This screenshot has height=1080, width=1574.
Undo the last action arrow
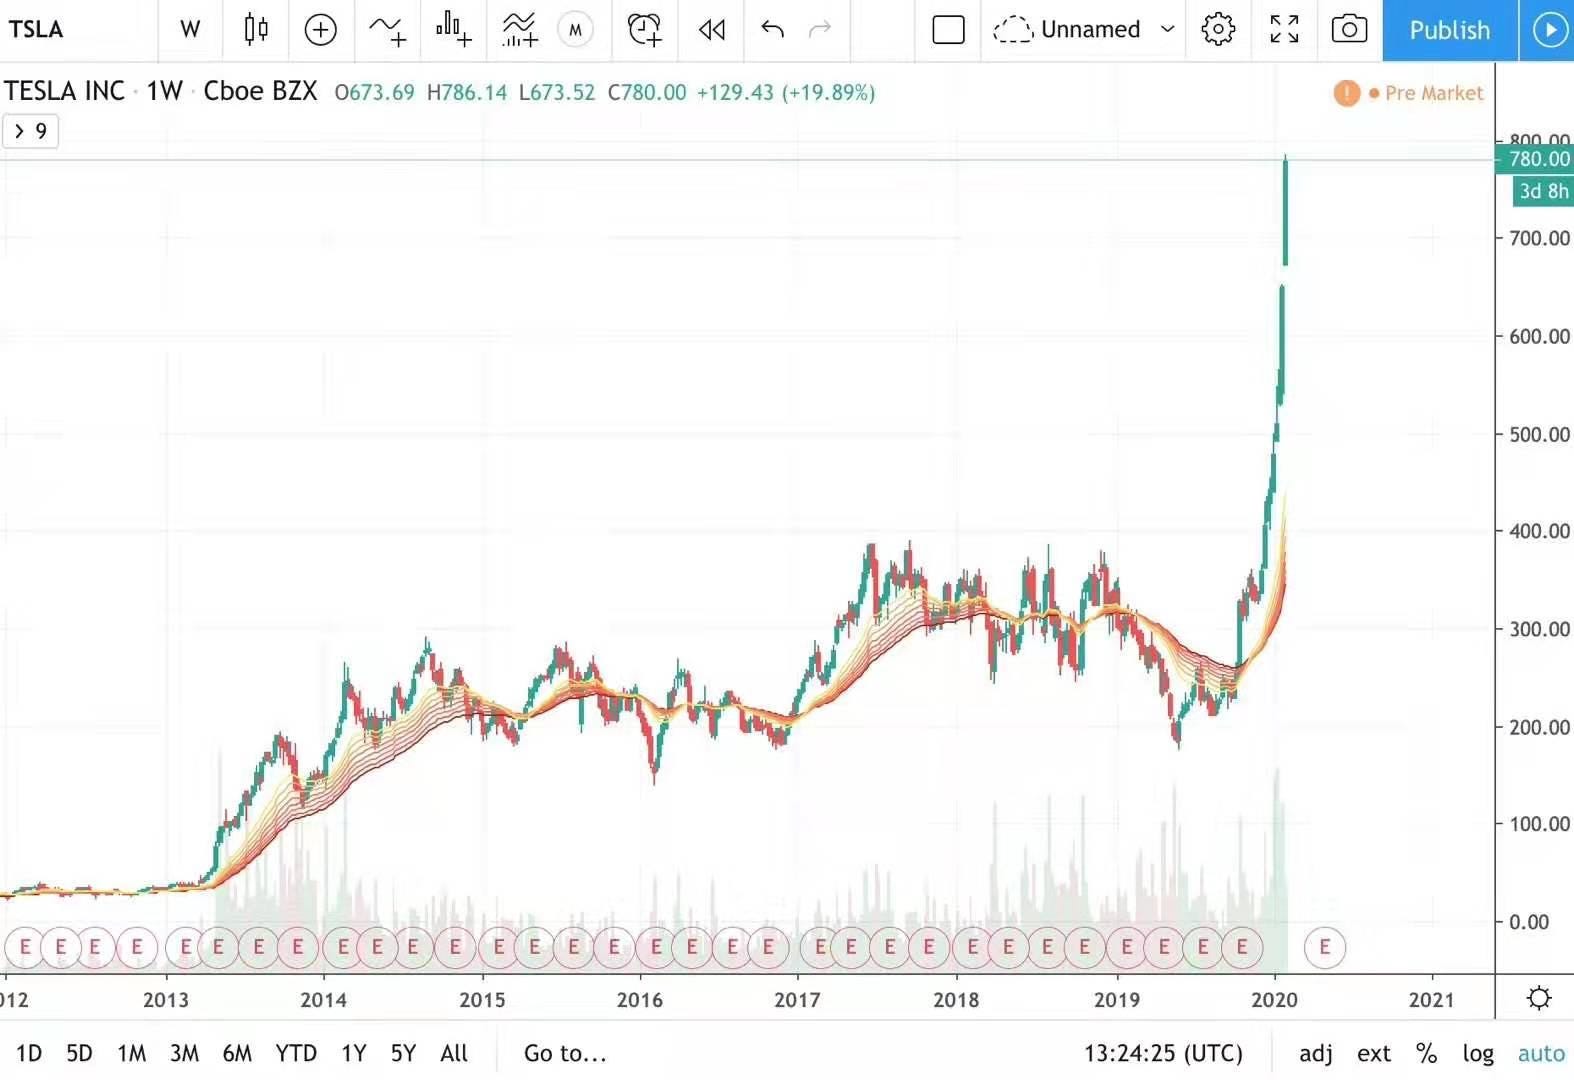pyautogui.click(x=772, y=30)
